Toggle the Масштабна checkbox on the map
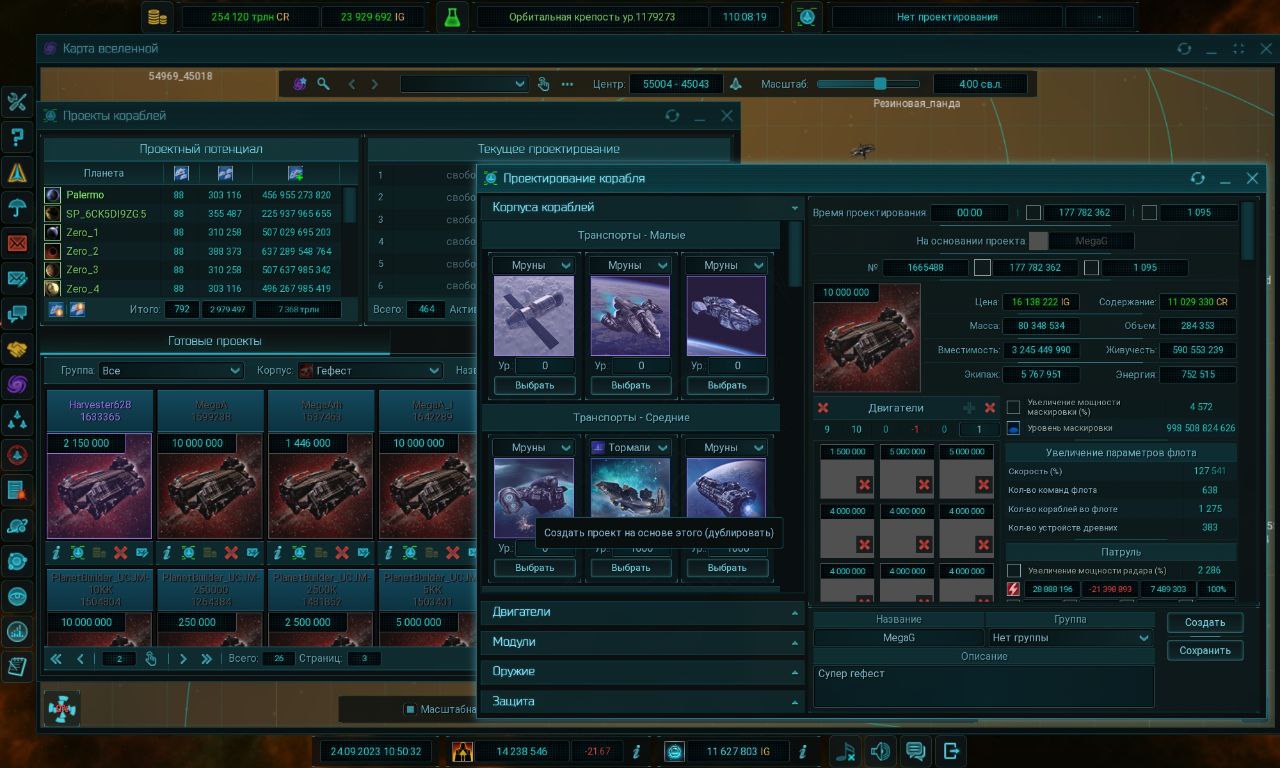This screenshot has width=1280, height=768. [409, 709]
